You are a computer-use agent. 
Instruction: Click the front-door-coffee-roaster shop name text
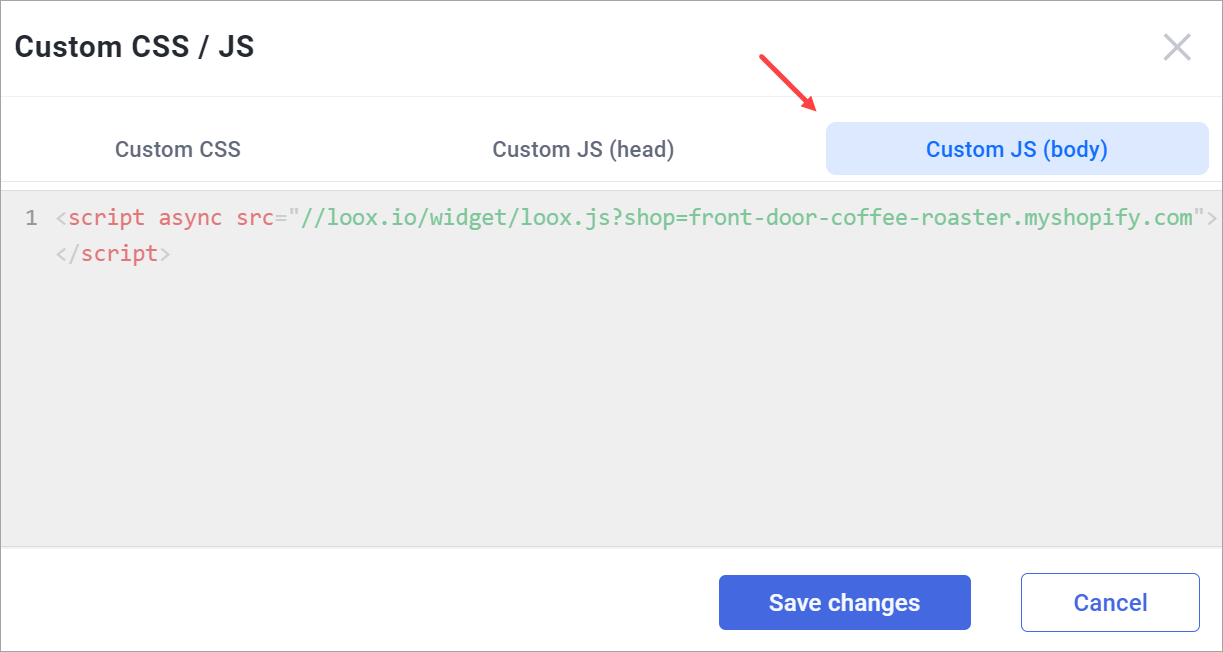pyautogui.click(x=850, y=217)
